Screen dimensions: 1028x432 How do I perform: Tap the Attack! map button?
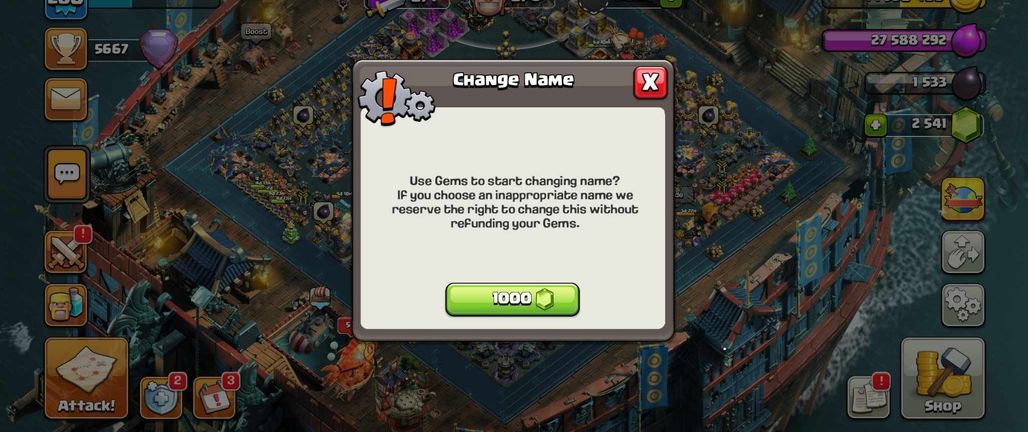point(86,378)
